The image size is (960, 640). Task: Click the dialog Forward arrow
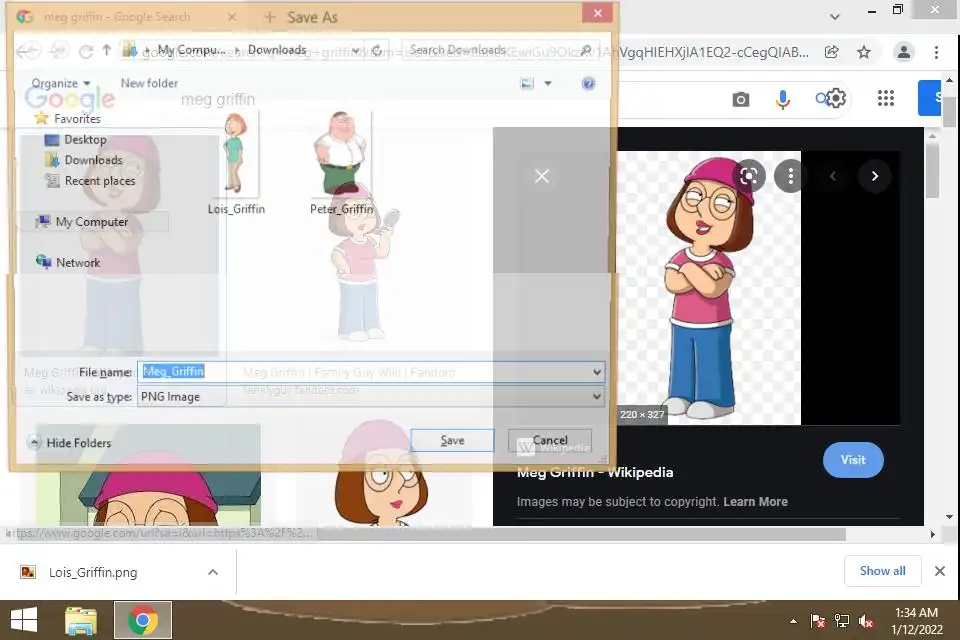point(59,51)
